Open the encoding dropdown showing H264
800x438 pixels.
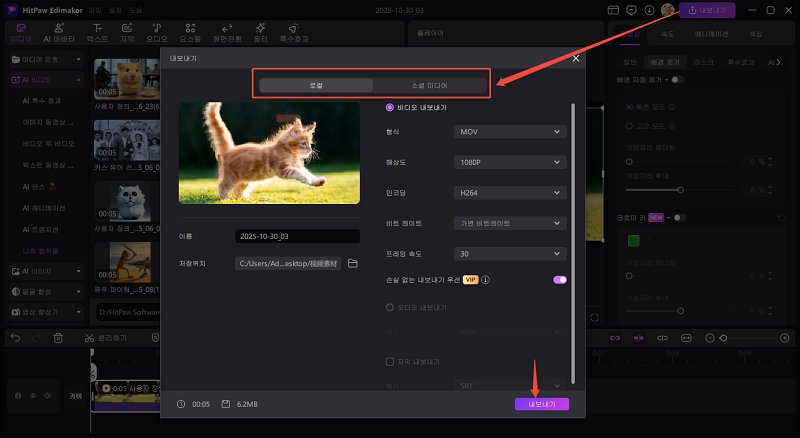[x=510, y=193]
